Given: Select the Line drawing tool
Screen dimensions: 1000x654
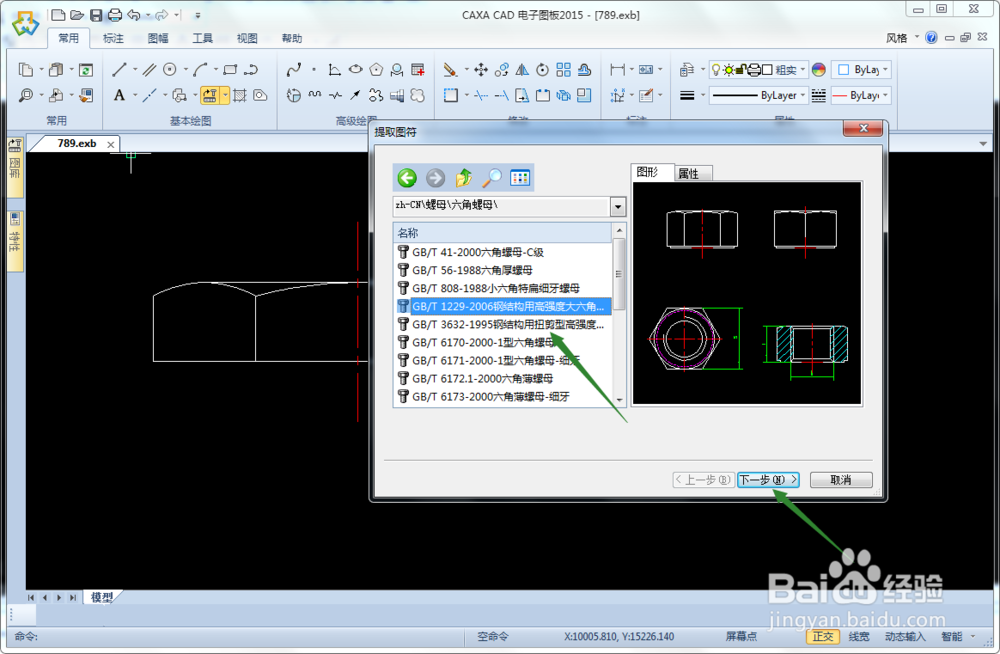Looking at the screenshot, I should pos(119,70).
